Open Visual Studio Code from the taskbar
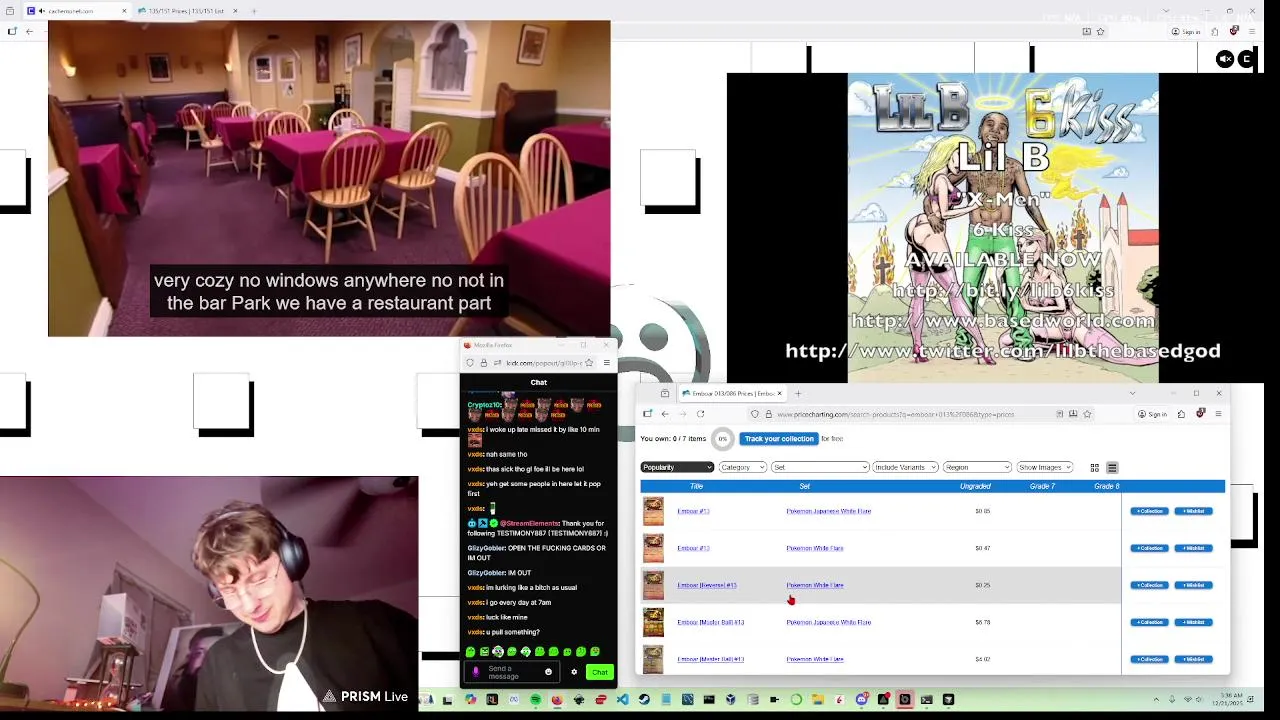Screen dimensions: 1280x720 [x=623, y=699]
